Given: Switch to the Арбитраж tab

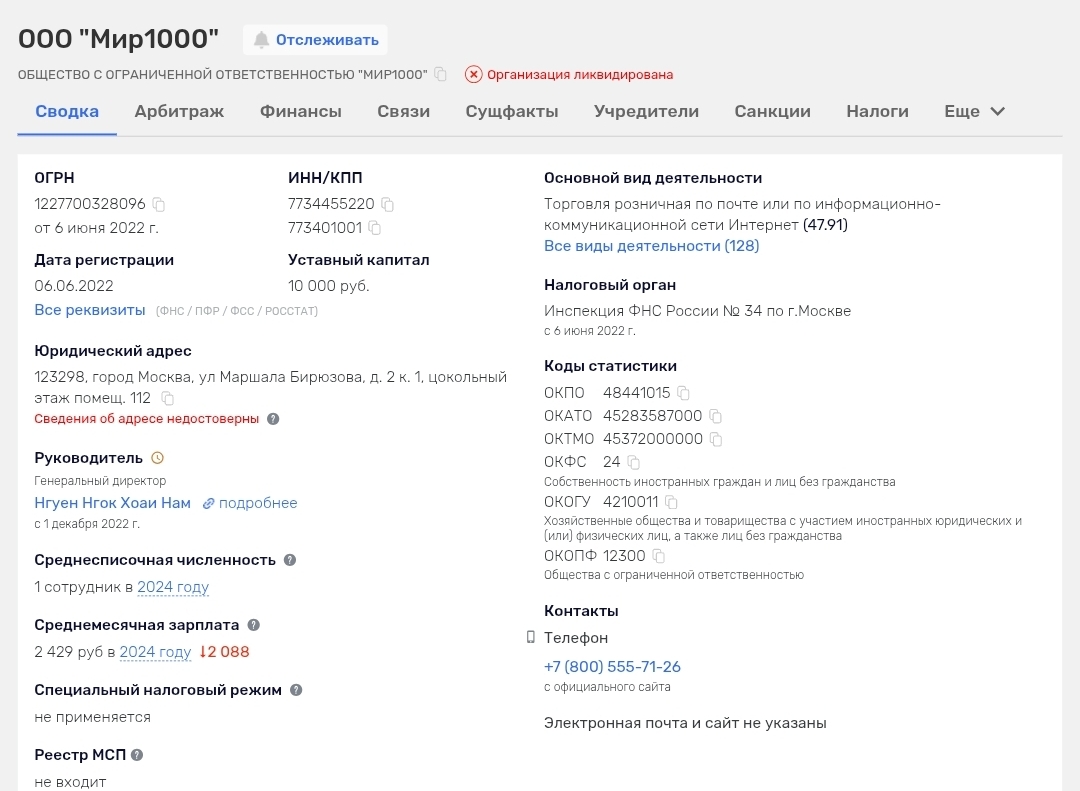Looking at the screenshot, I should coord(179,112).
